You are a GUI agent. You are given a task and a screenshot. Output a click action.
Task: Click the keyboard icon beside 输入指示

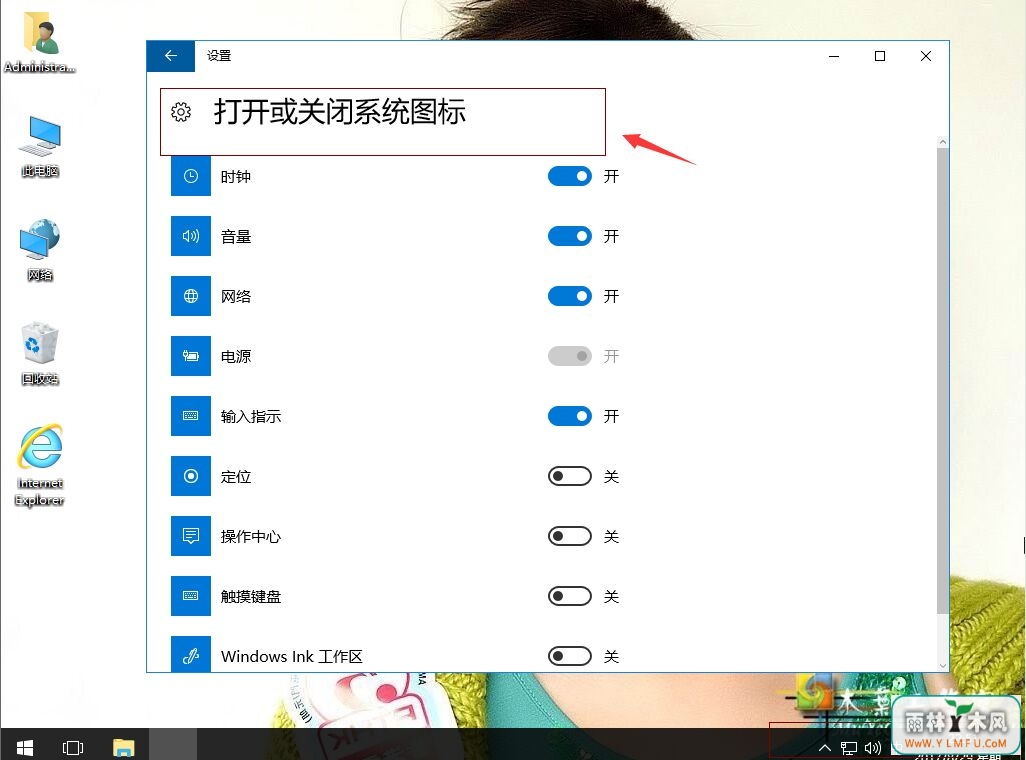coord(190,416)
